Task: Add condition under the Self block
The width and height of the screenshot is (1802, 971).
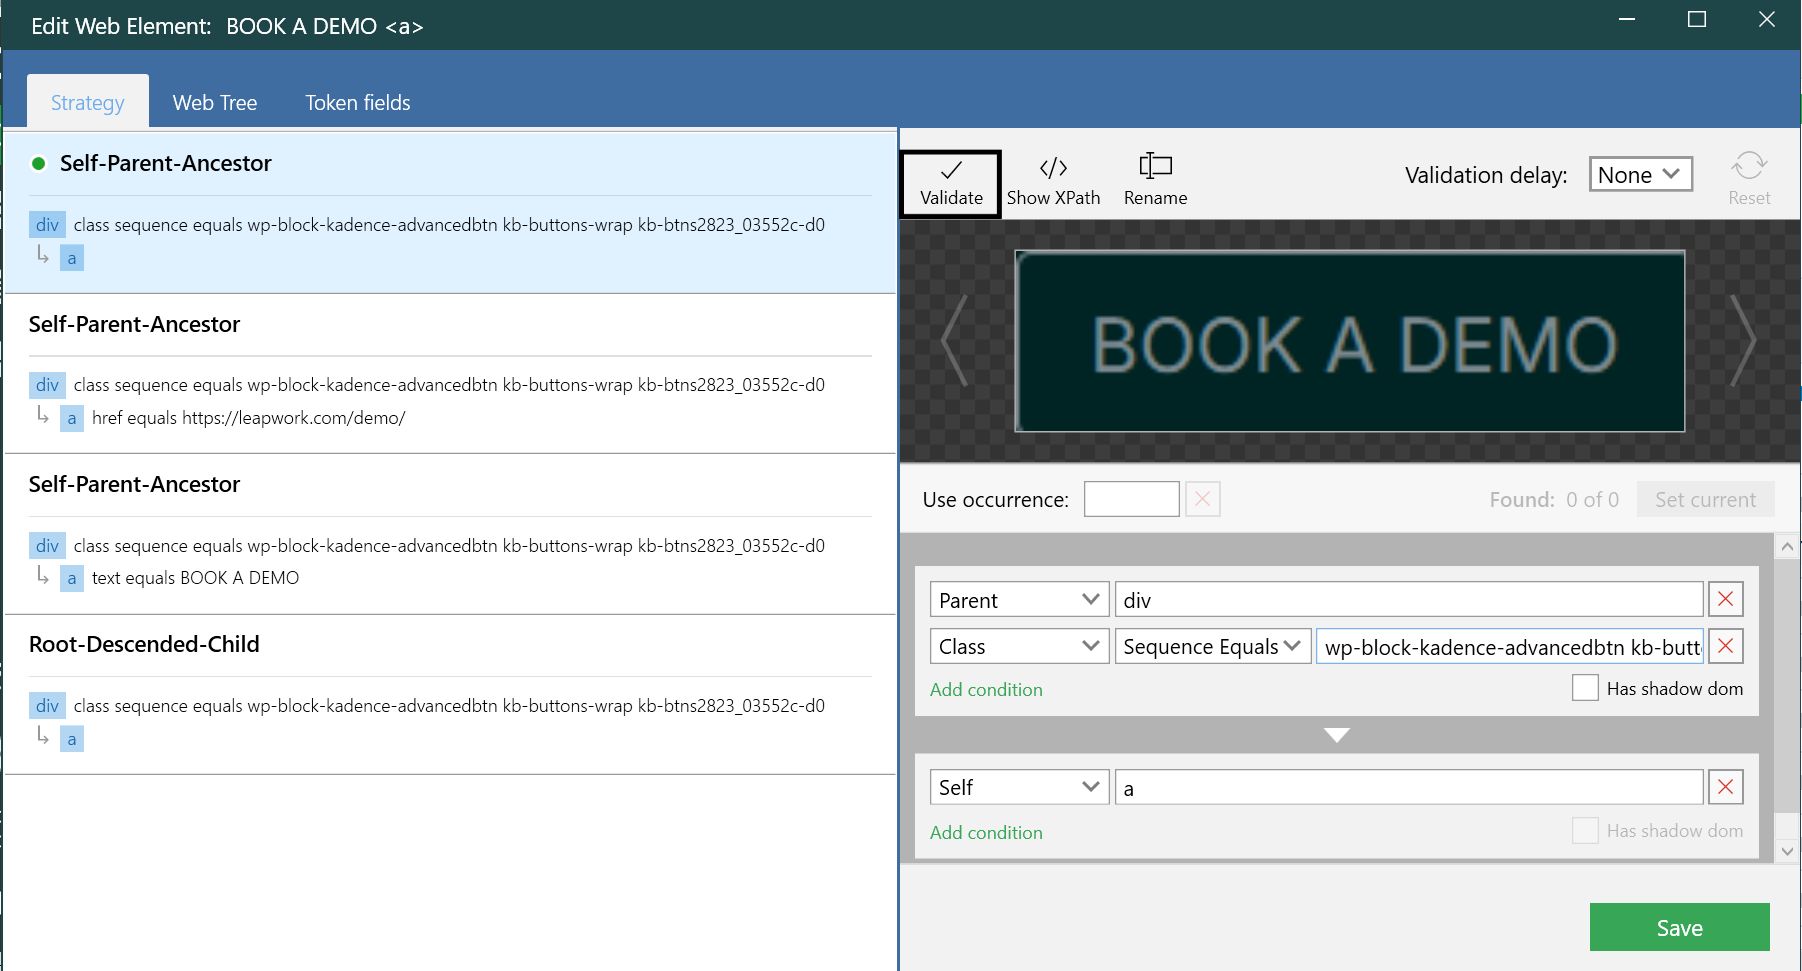Action: click(986, 832)
